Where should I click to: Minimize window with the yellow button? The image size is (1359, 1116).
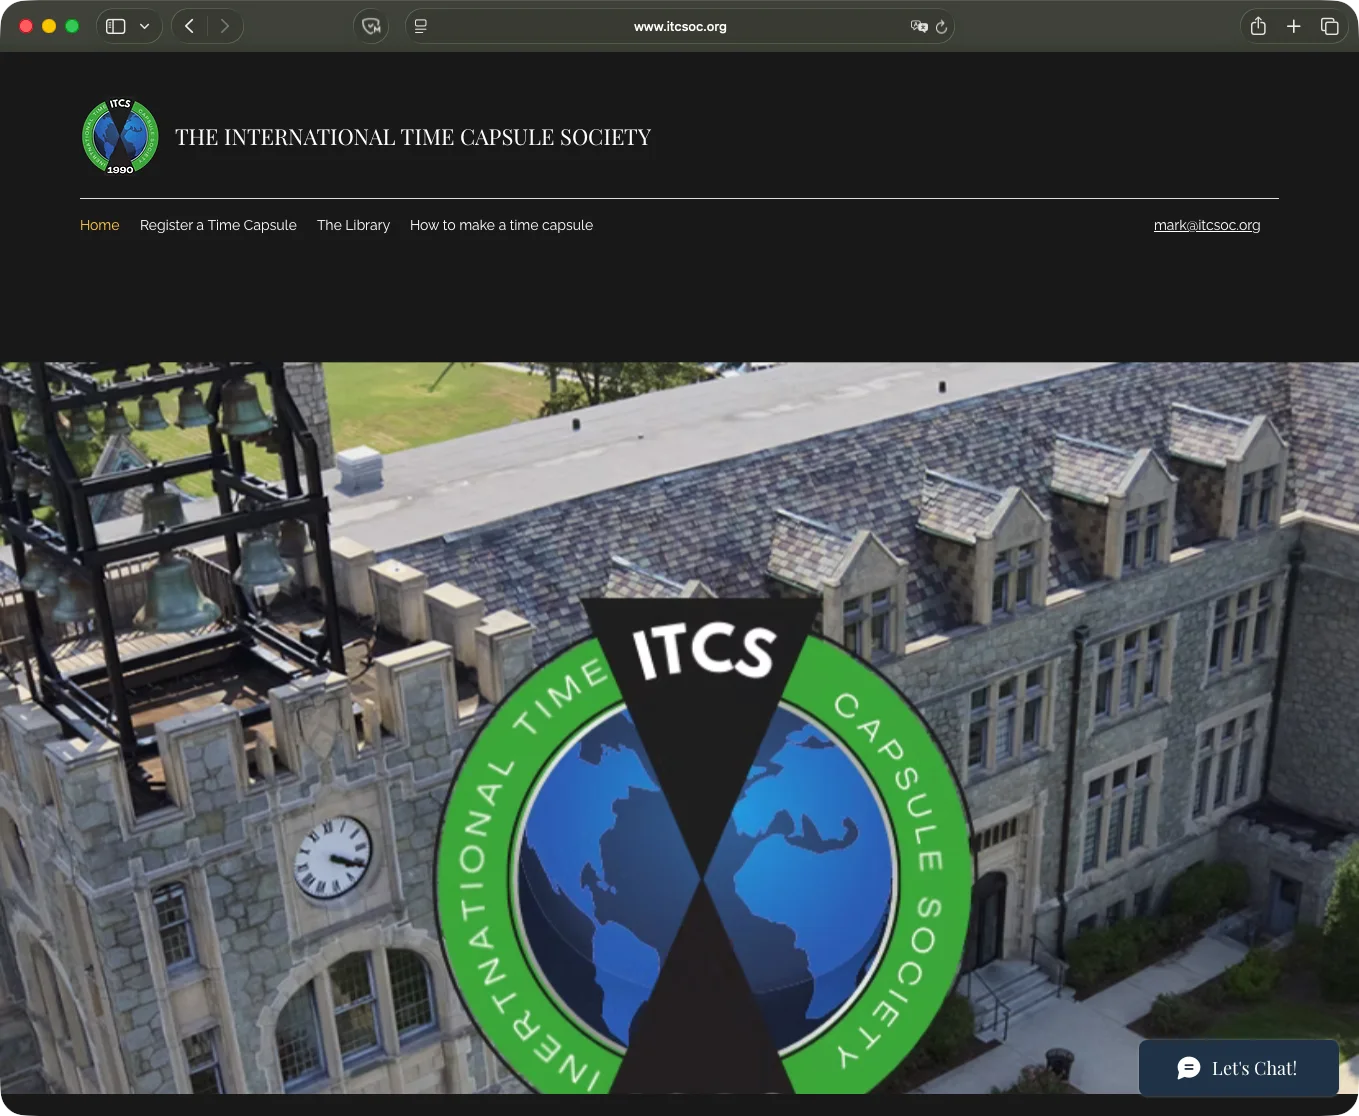[x=49, y=26]
